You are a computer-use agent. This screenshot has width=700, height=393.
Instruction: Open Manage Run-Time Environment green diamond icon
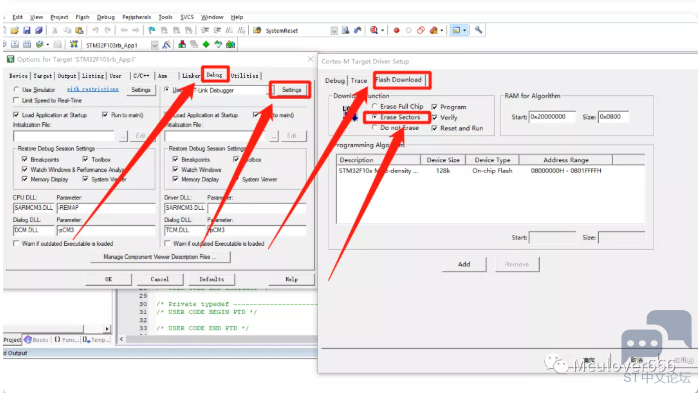point(206,44)
